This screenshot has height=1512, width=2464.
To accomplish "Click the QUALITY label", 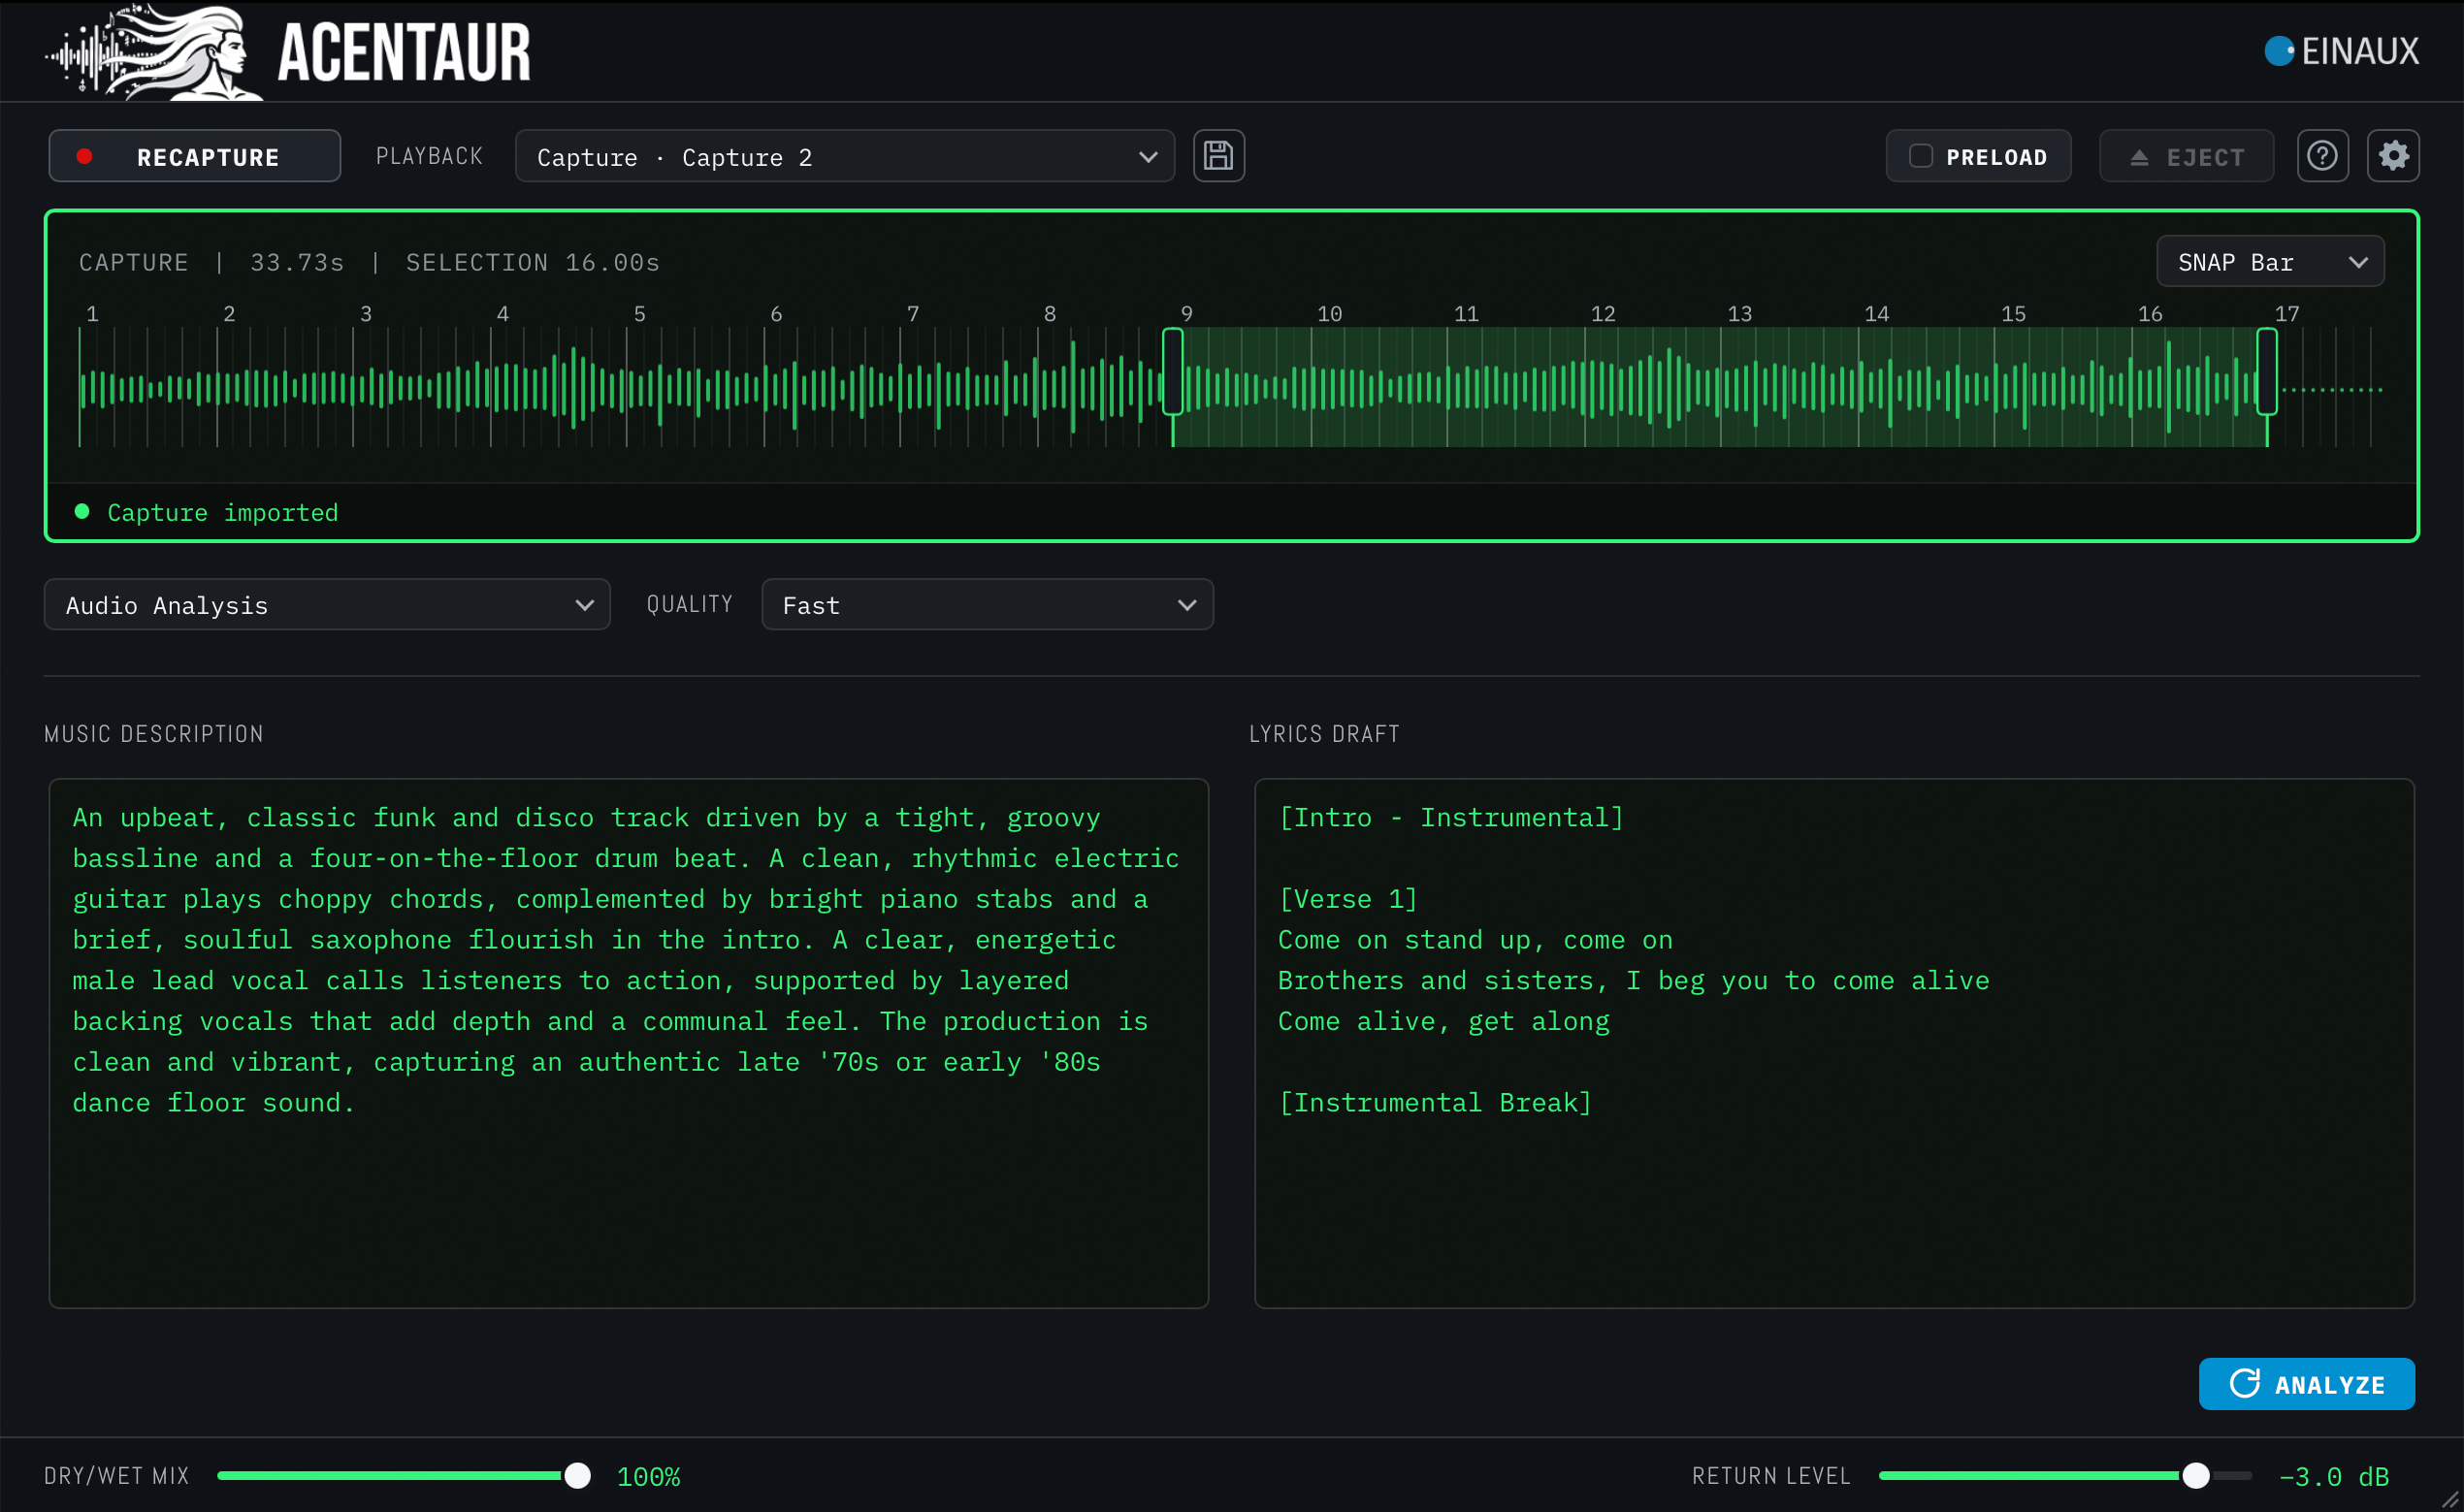I will [689, 604].
